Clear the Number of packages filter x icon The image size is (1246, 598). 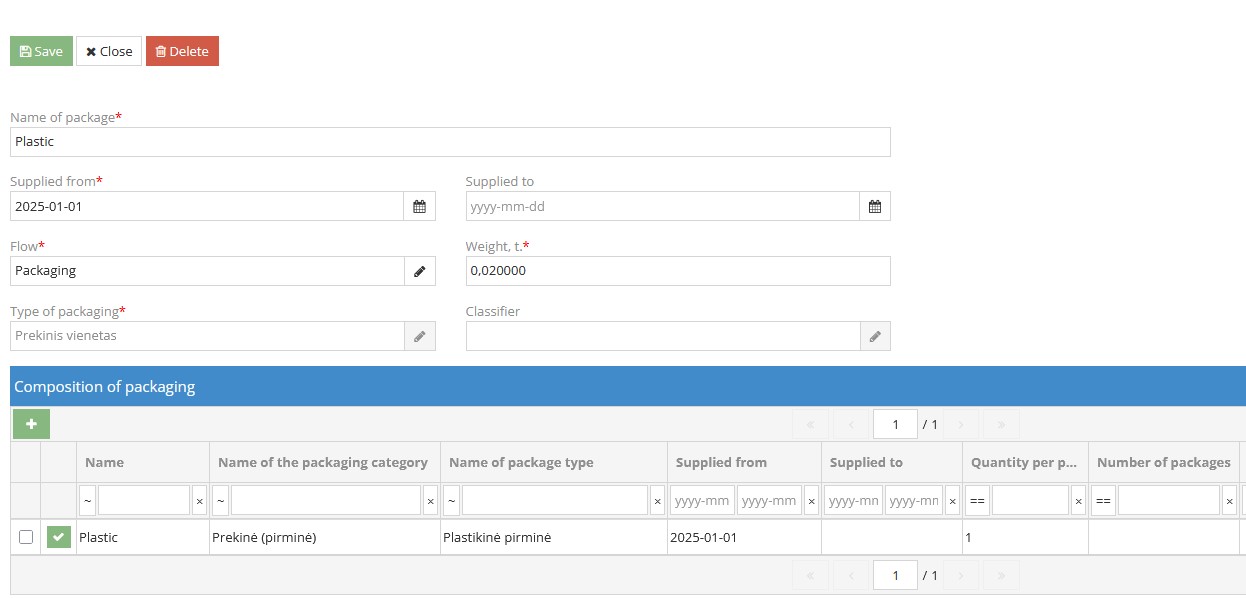tap(1228, 500)
